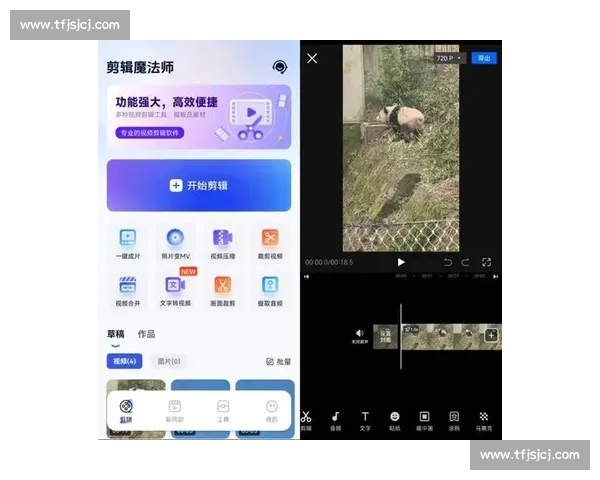Open the 视频合并 video merge tool

[x=128, y=291]
